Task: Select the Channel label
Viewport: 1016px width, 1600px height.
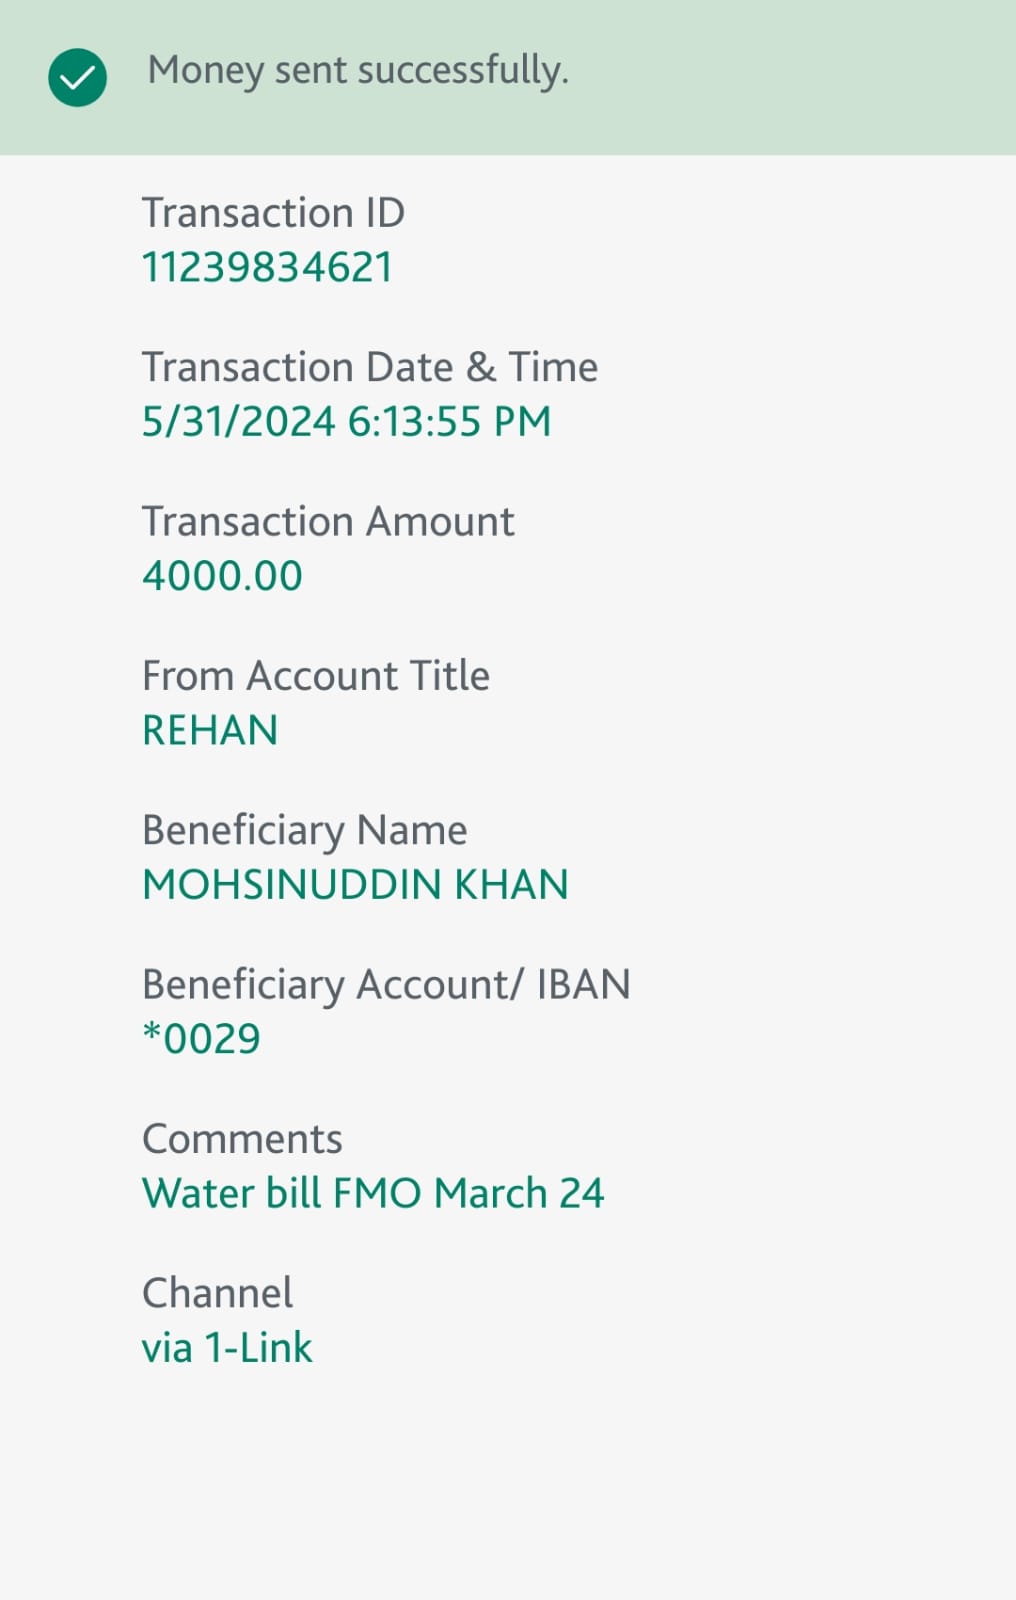Action: point(217,1293)
